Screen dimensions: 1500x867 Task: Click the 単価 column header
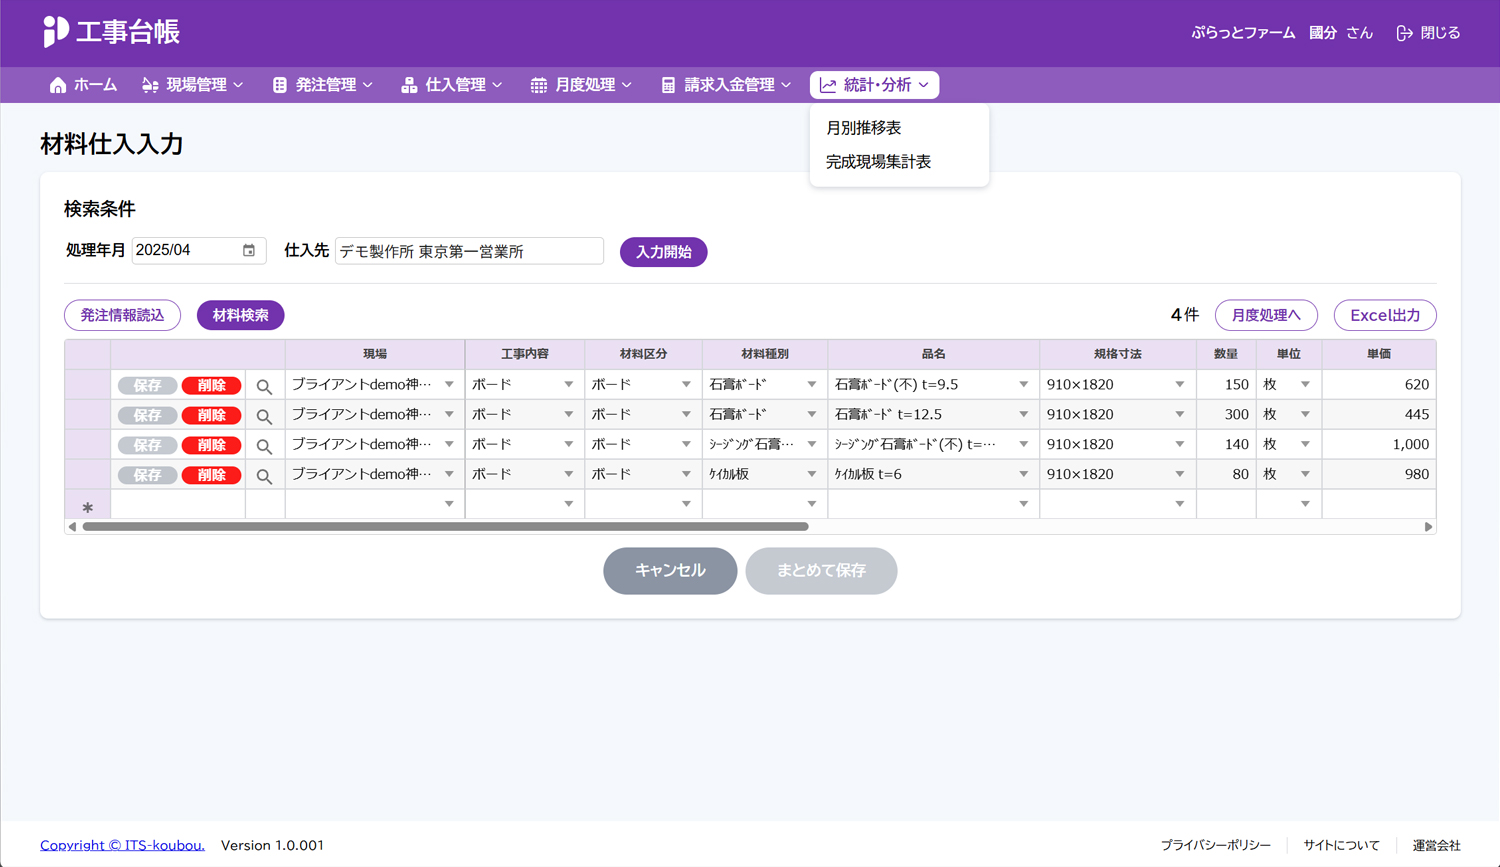click(x=1379, y=354)
